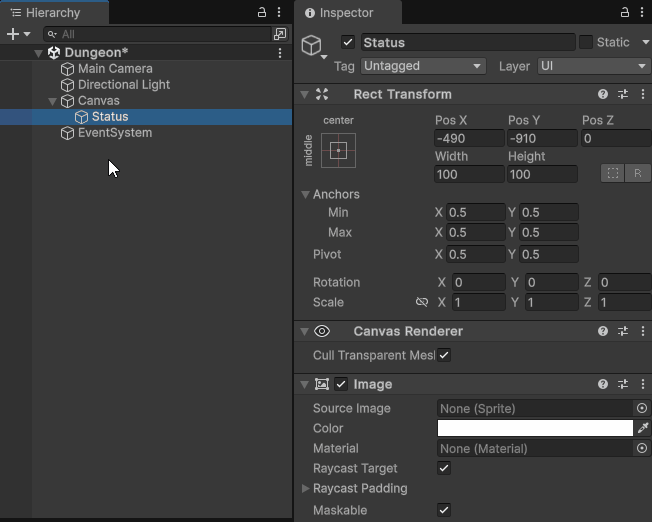652x522 pixels.
Task: Open Image component preset settings icon
Action: (x=623, y=384)
